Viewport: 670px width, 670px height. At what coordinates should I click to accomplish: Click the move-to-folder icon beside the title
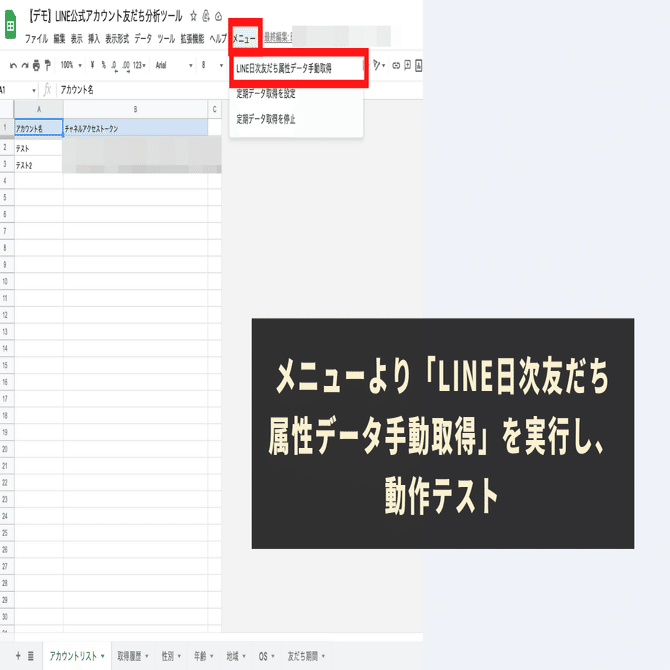(206, 16)
